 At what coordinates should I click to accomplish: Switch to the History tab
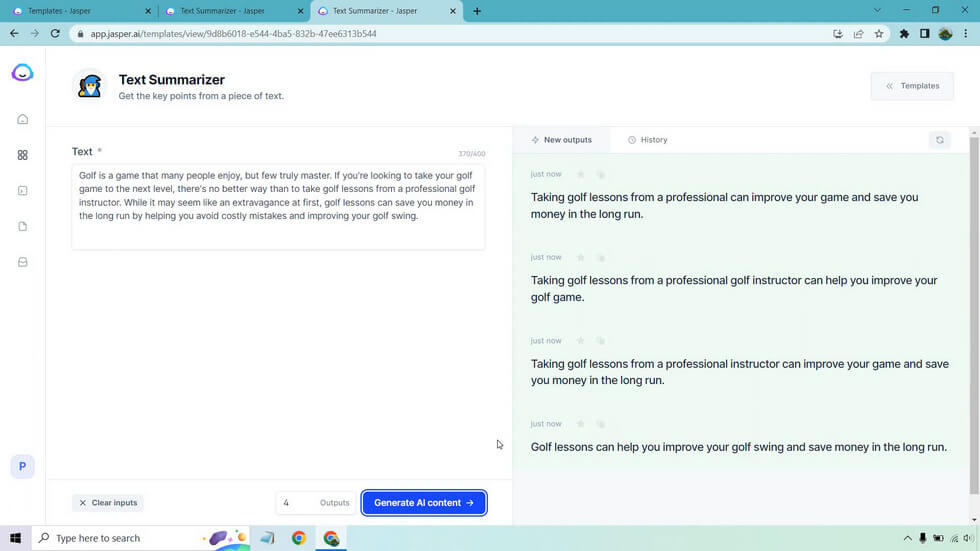647,140
